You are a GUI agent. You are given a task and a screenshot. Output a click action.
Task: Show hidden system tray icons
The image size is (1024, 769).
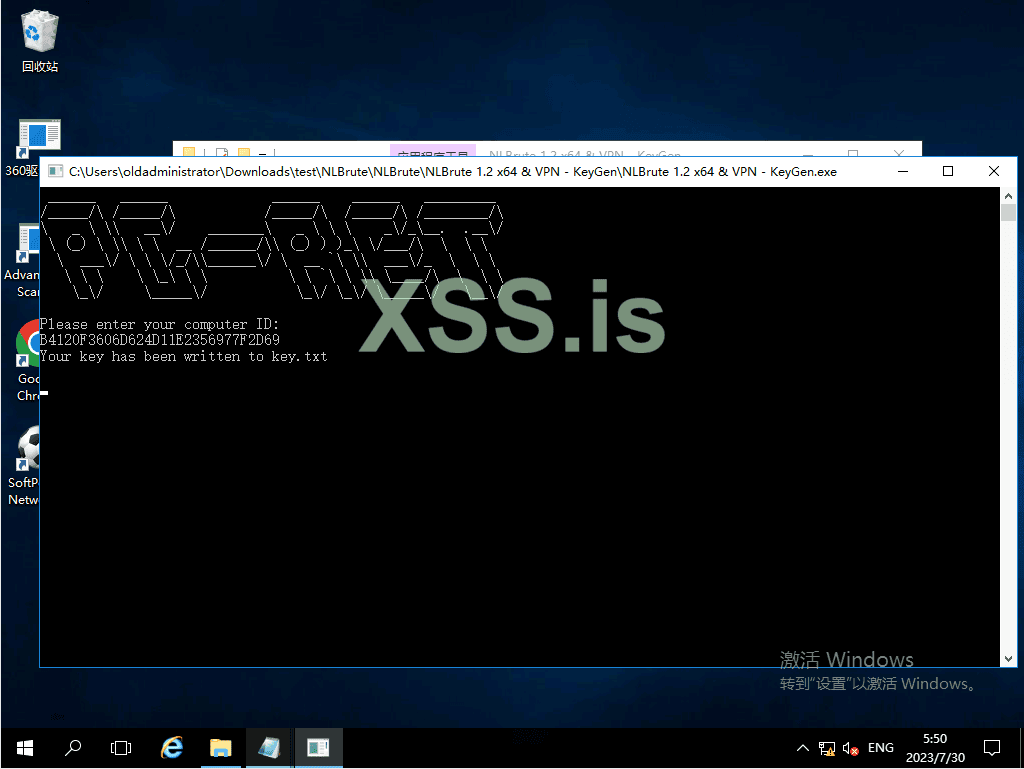[803, 748]
